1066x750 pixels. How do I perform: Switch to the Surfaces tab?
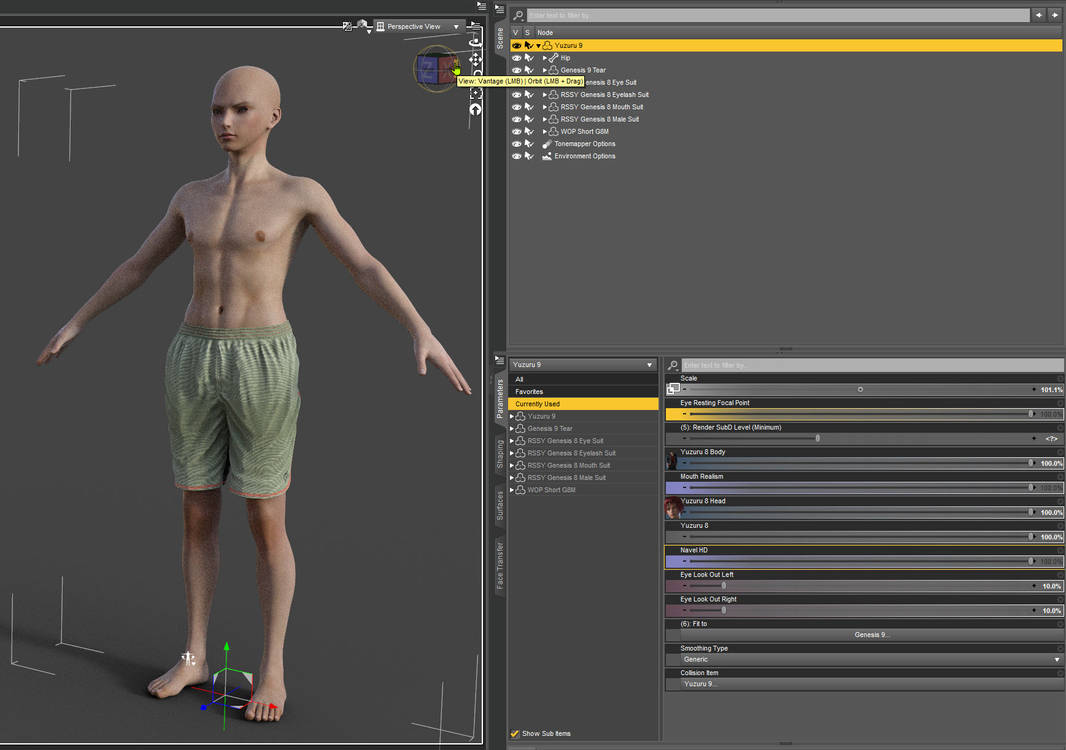500,505
